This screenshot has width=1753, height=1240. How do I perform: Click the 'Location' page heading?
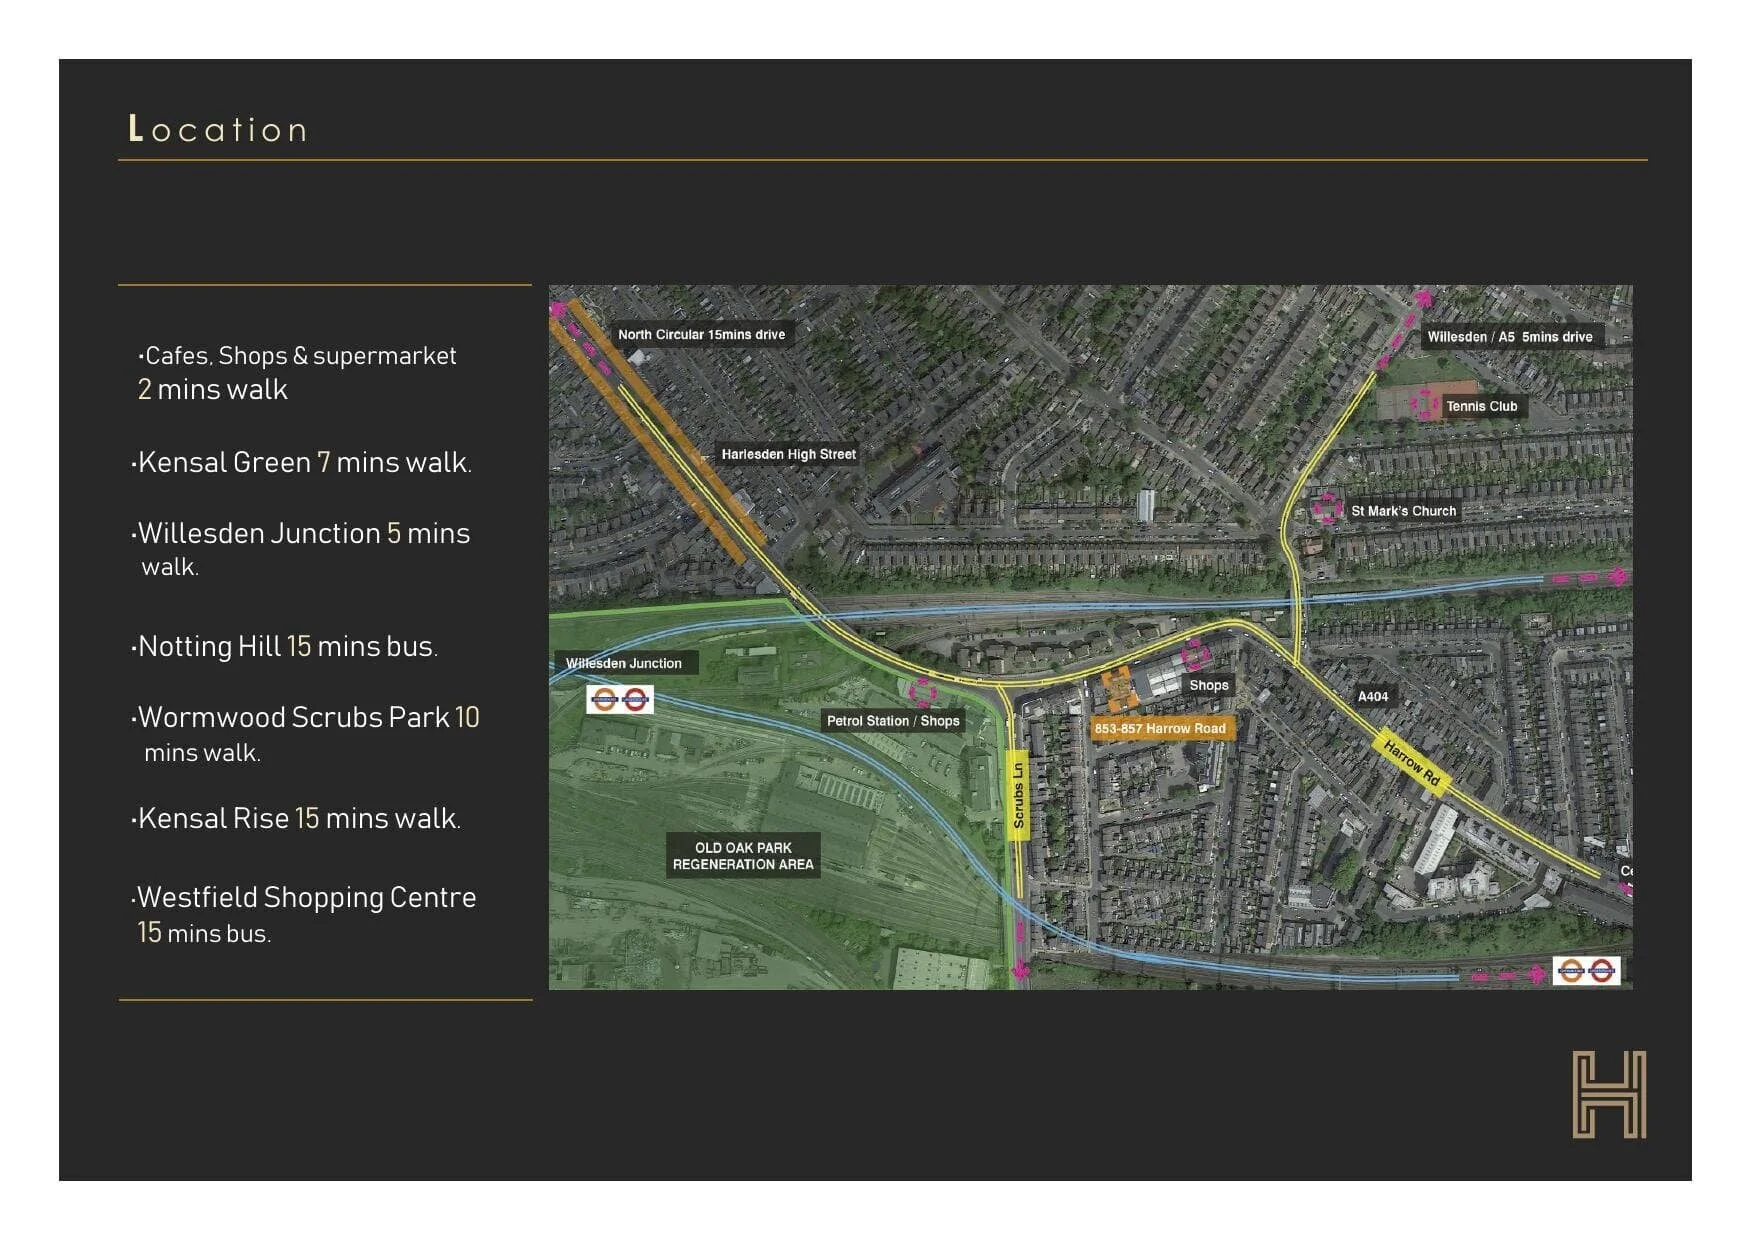[217, 129]
